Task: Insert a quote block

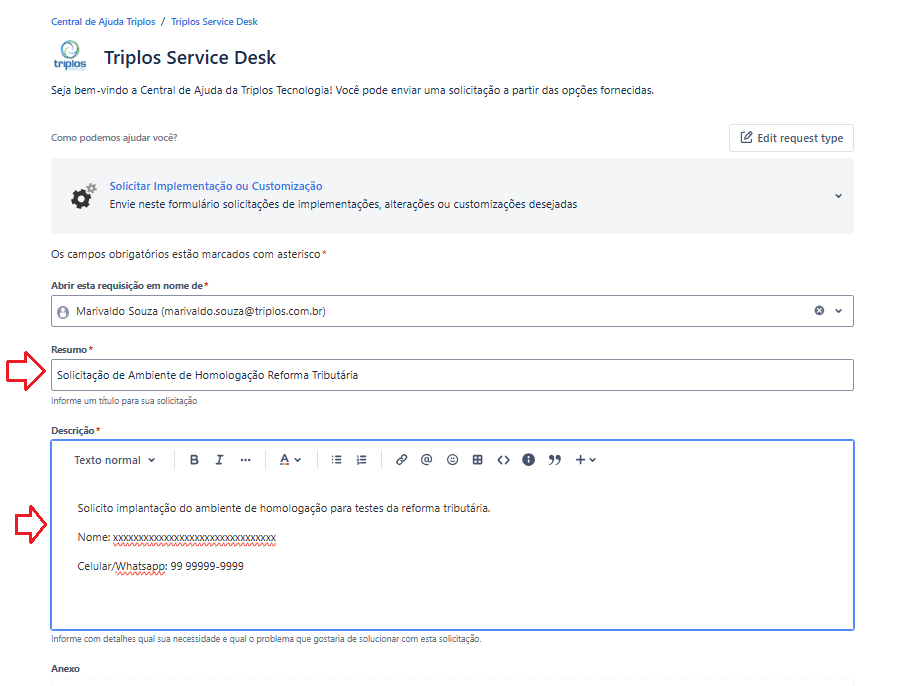Action: click(555, 460)
